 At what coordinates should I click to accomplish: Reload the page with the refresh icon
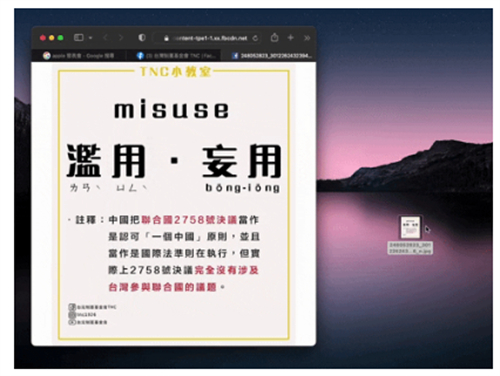[x=255, y=38]
